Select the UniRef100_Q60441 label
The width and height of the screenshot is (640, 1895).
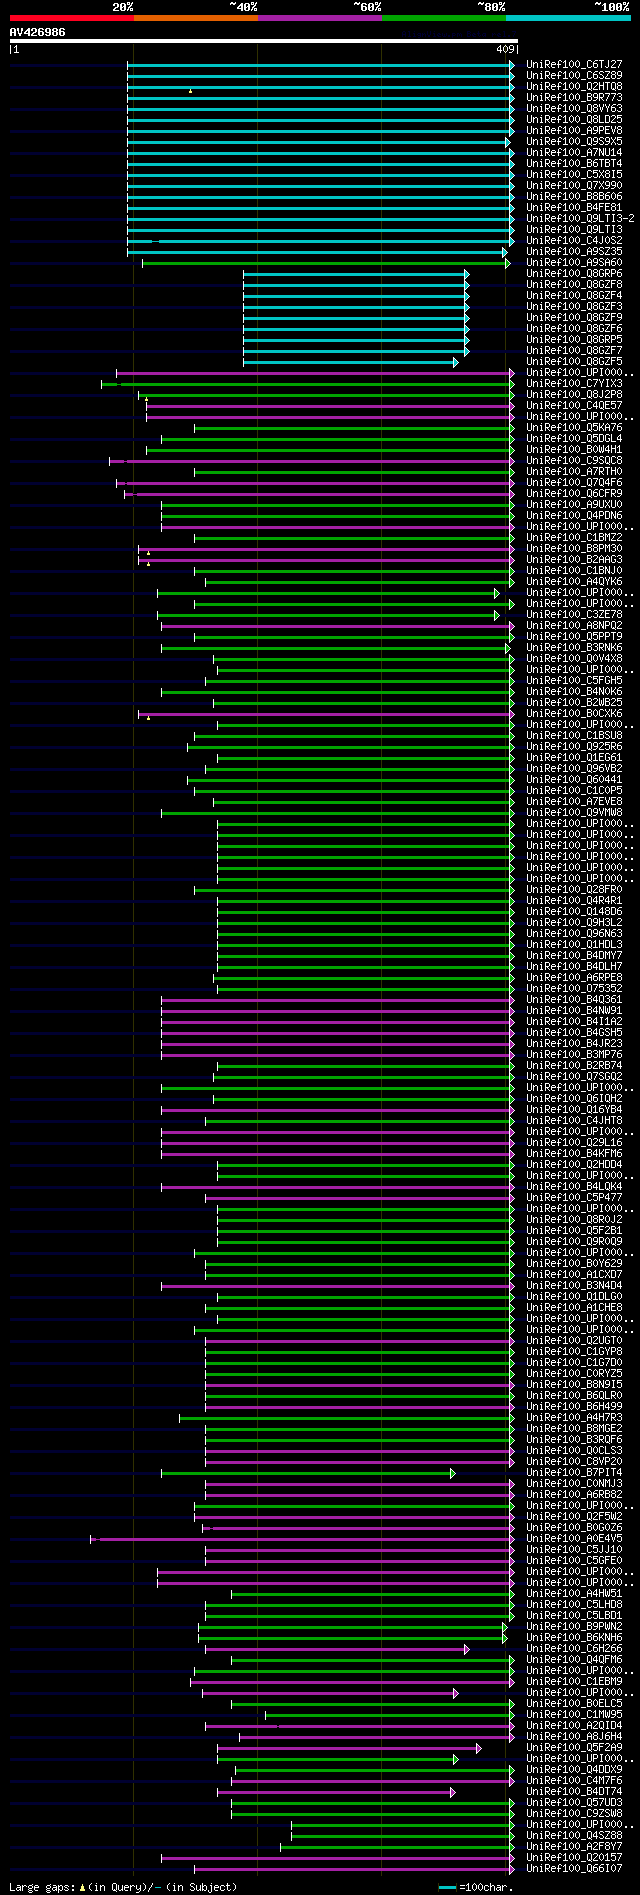coord(574,779)
